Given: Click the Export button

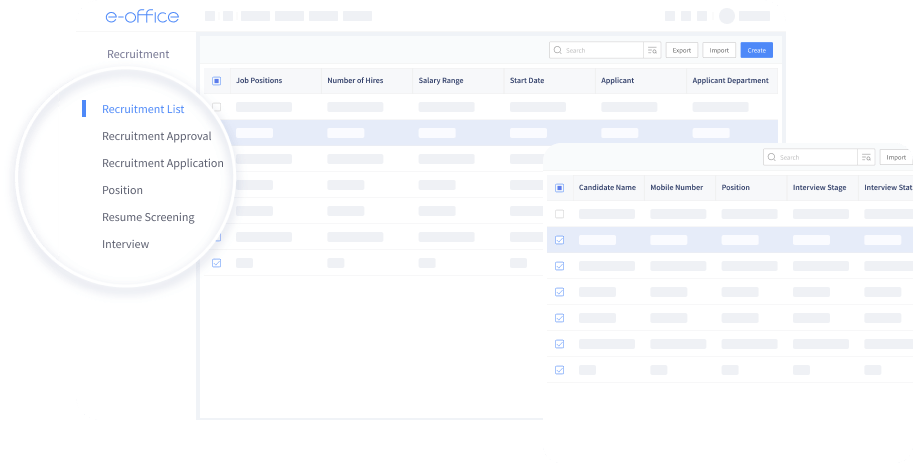Looking at the screenshot, I should [682, 51].
